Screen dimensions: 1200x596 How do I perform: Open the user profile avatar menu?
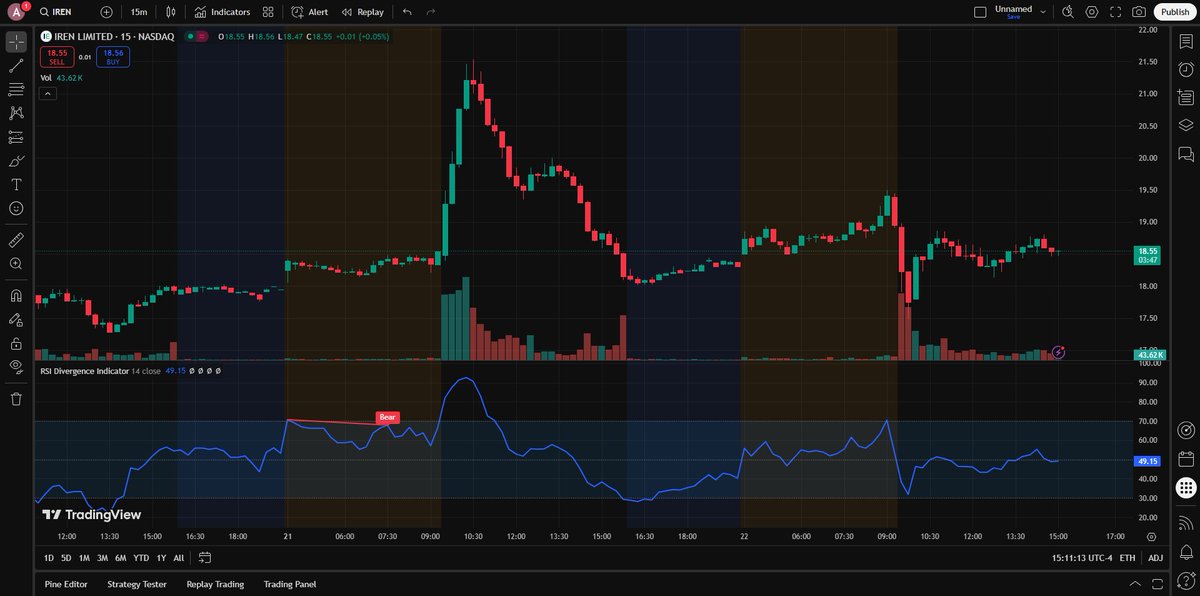pos(16,12)
